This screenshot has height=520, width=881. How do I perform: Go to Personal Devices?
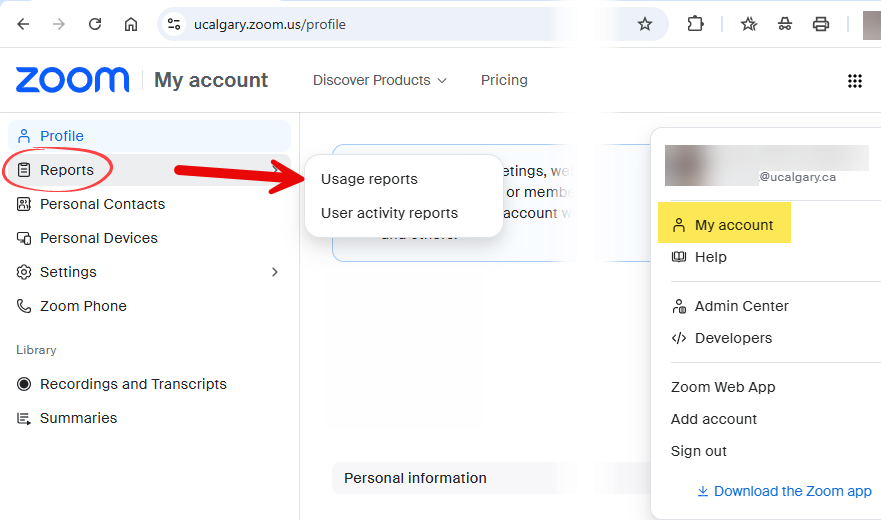(98, 238)
